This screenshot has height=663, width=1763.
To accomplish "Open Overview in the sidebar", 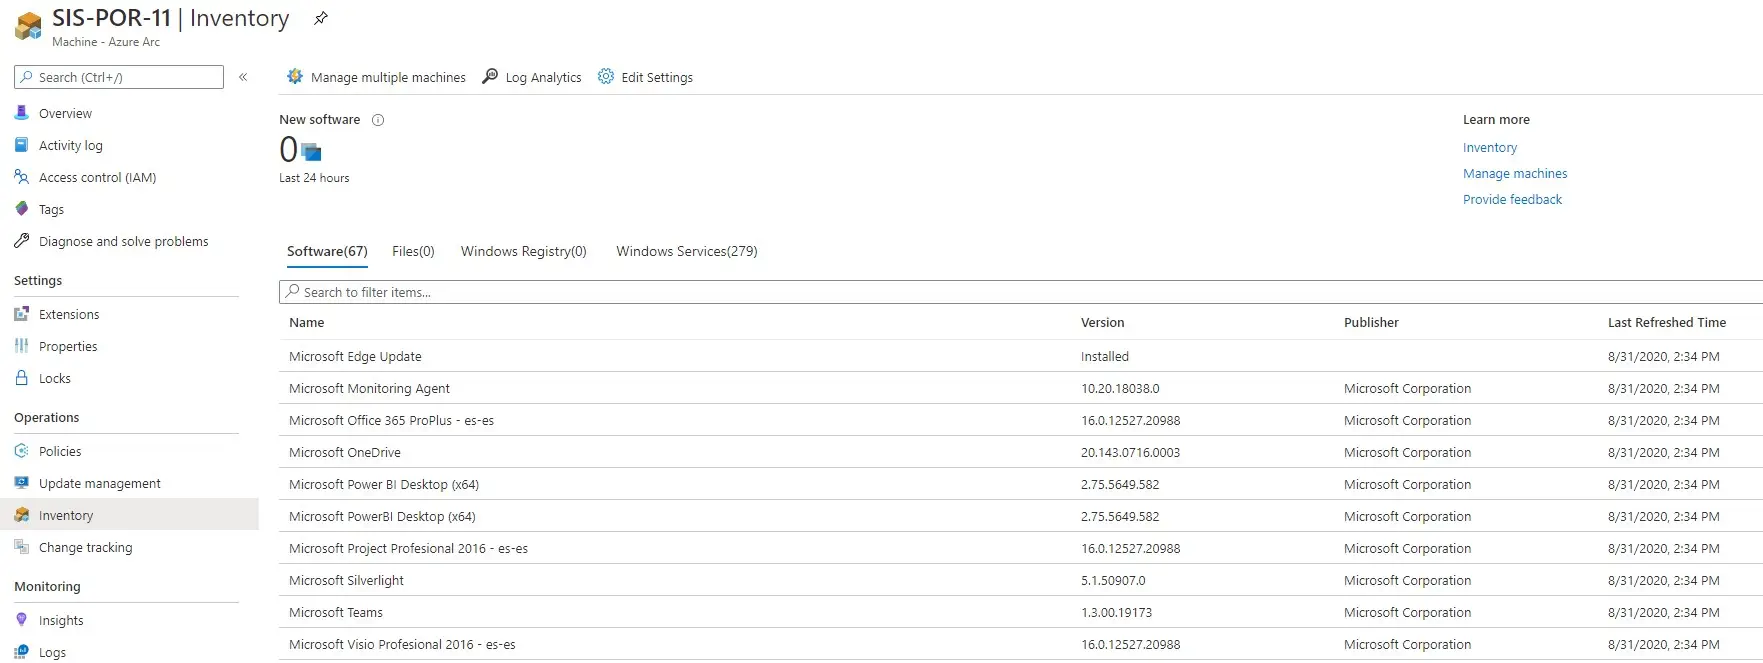I will [65, 114].
